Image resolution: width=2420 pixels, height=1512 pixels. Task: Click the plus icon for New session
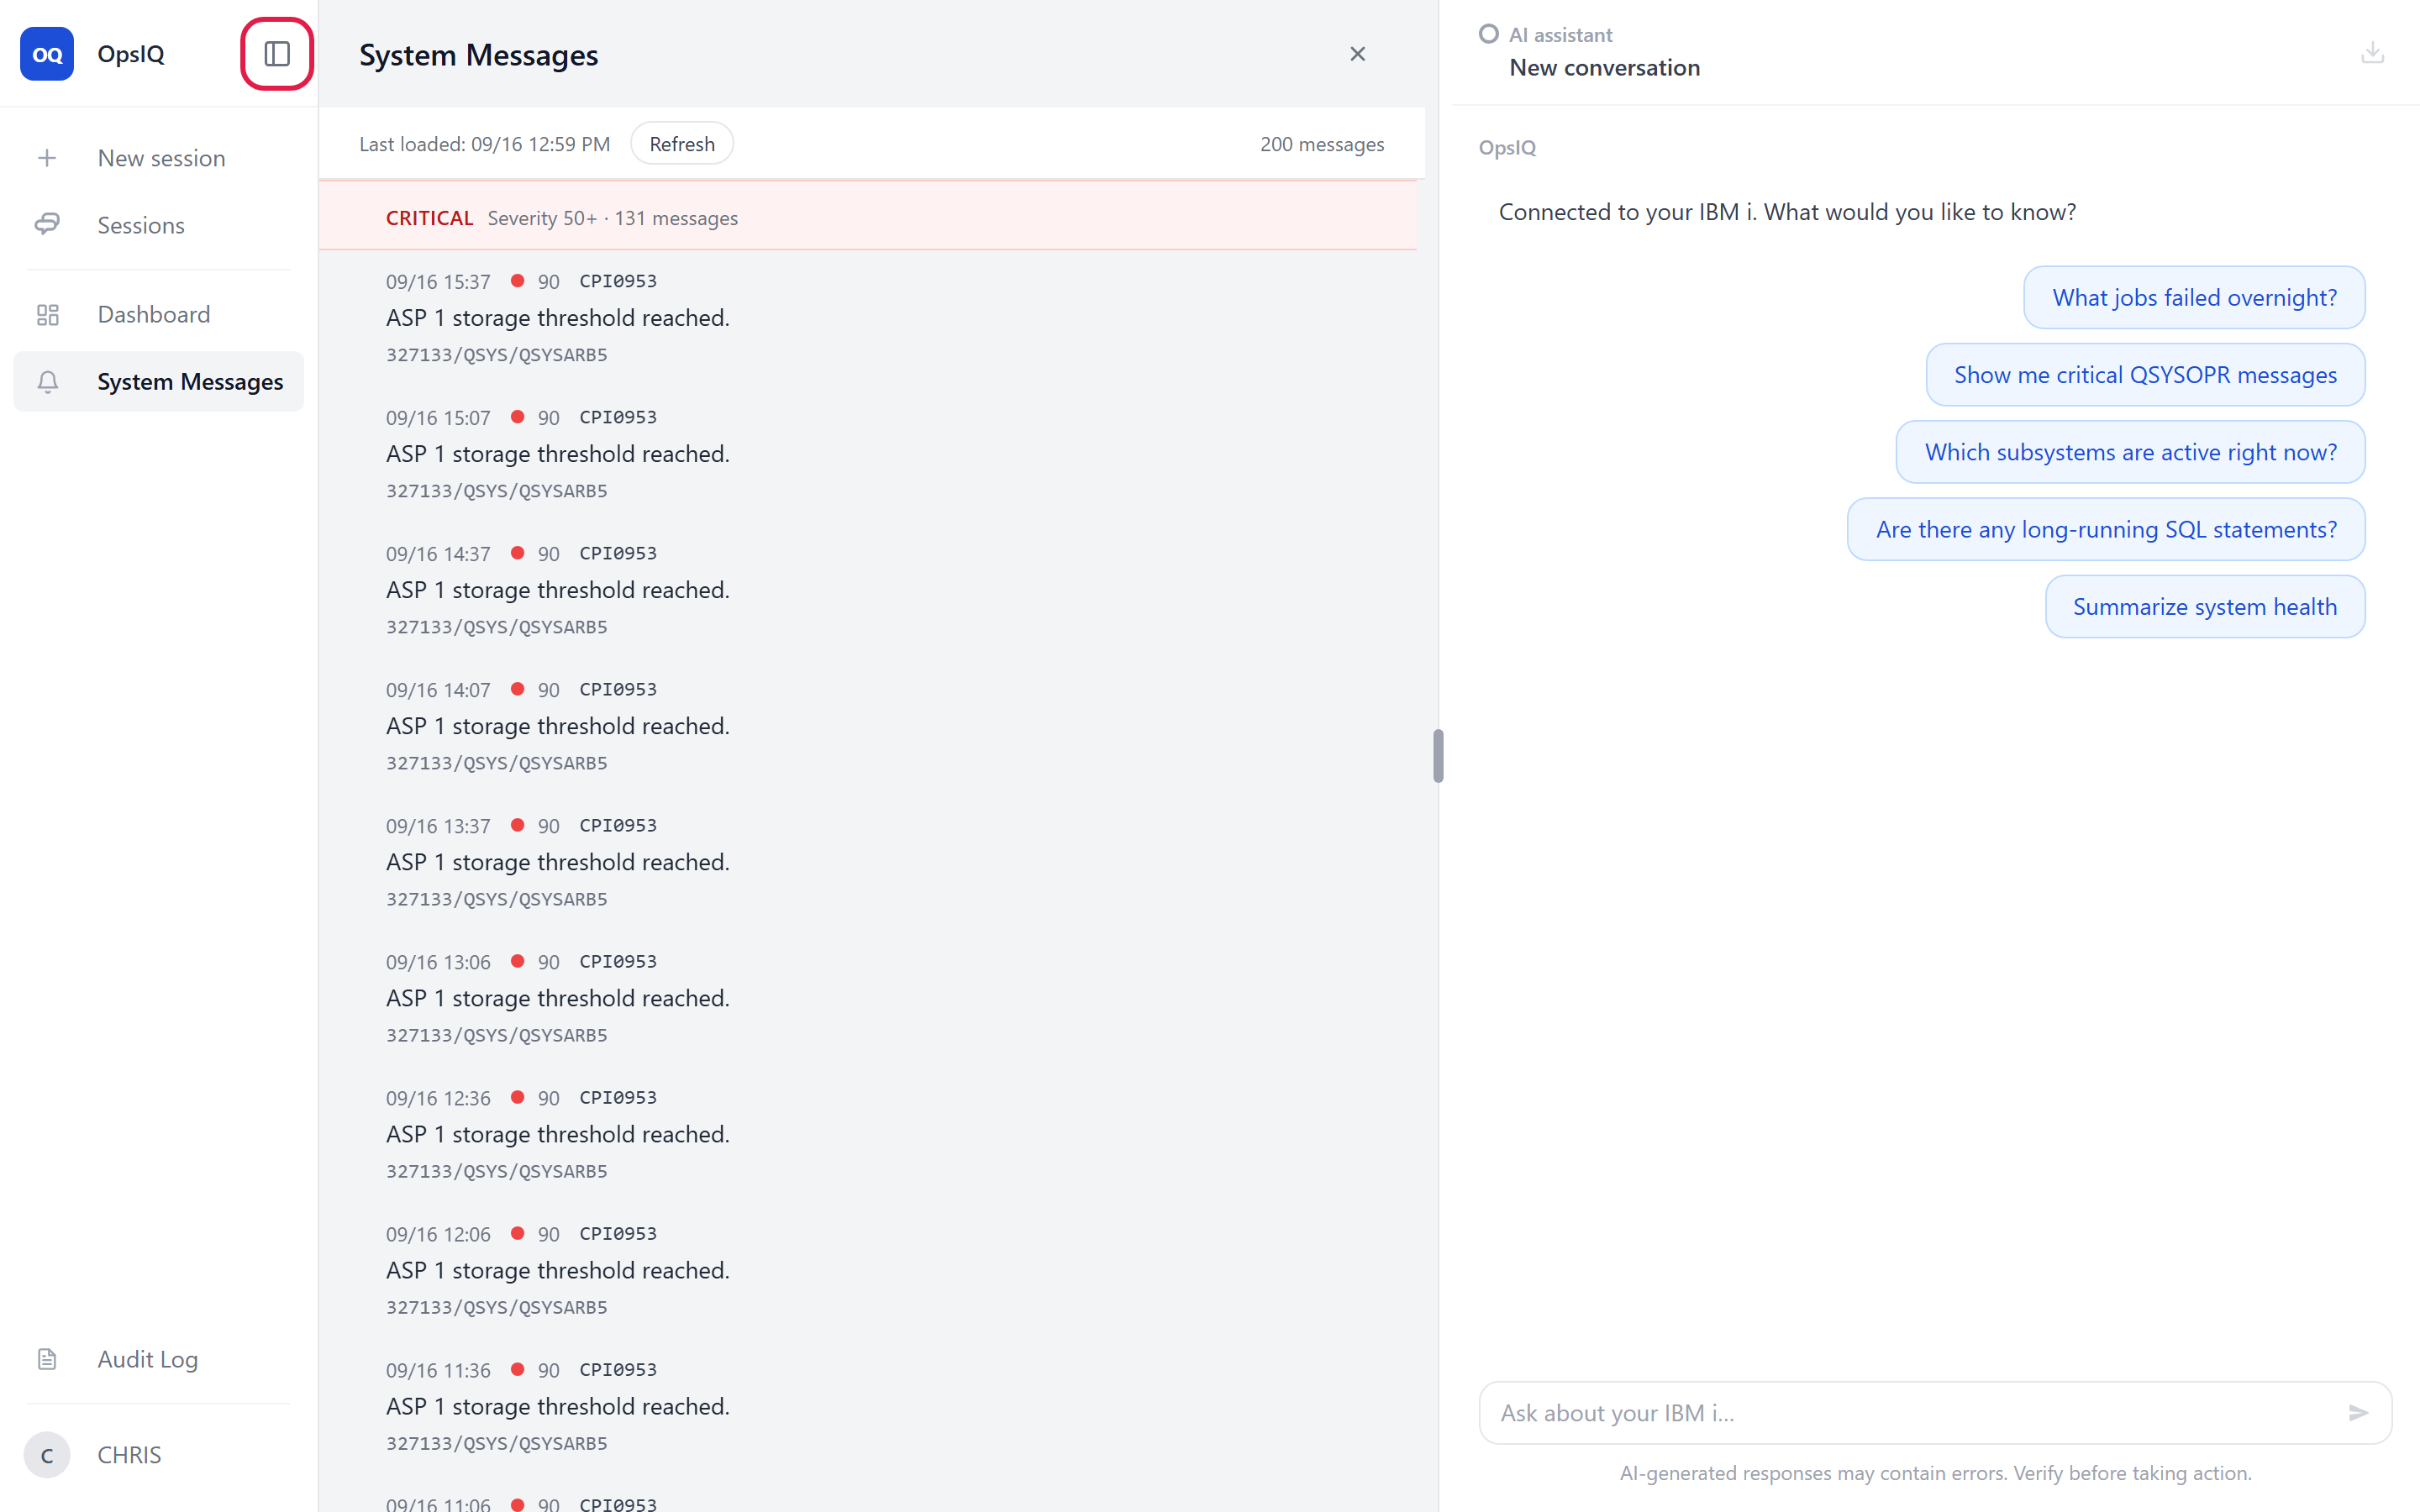pos(47,158)
